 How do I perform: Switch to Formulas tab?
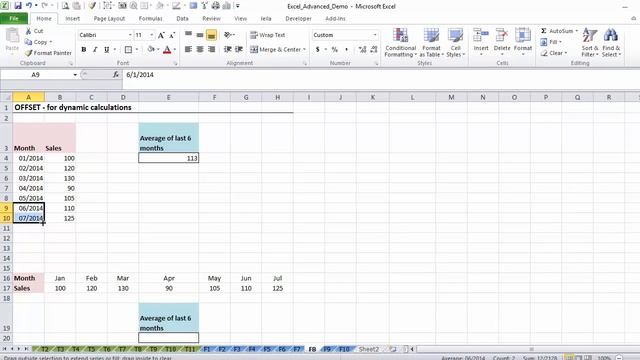(151, 18)
